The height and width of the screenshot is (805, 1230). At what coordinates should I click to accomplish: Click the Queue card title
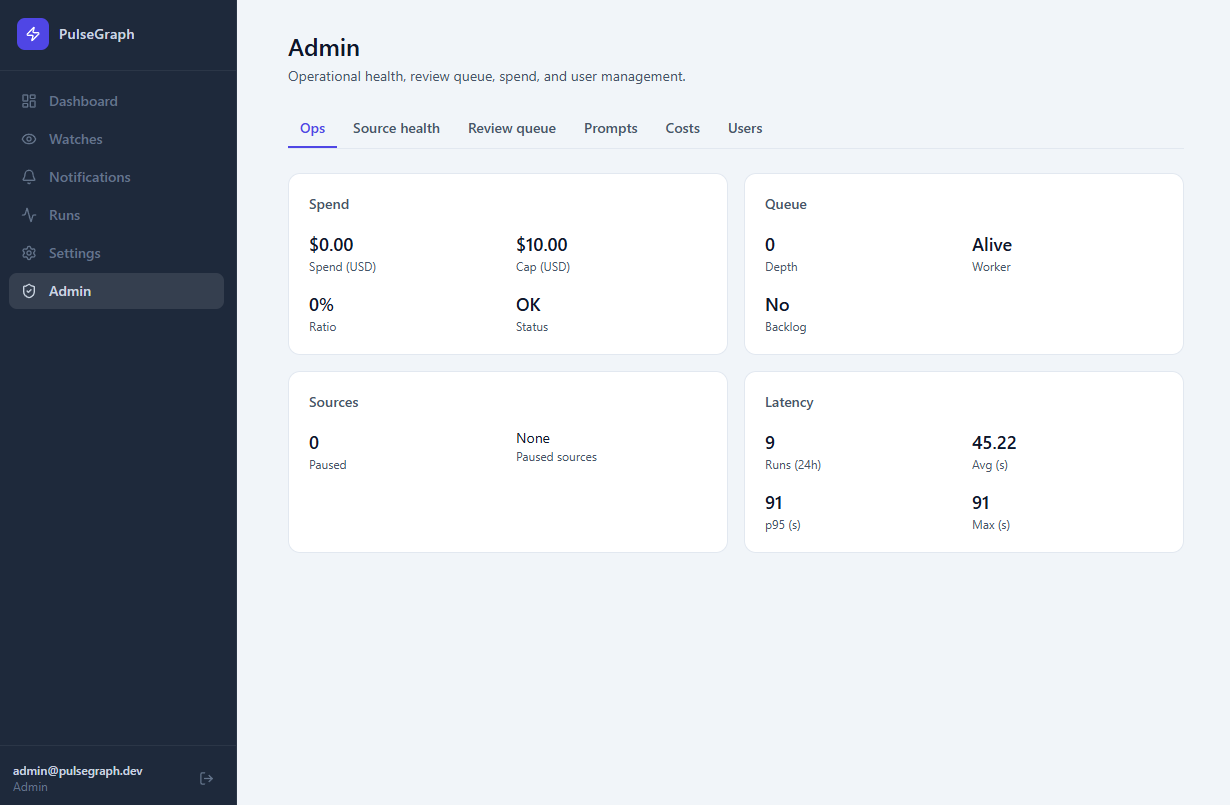[x=786, y=204]
